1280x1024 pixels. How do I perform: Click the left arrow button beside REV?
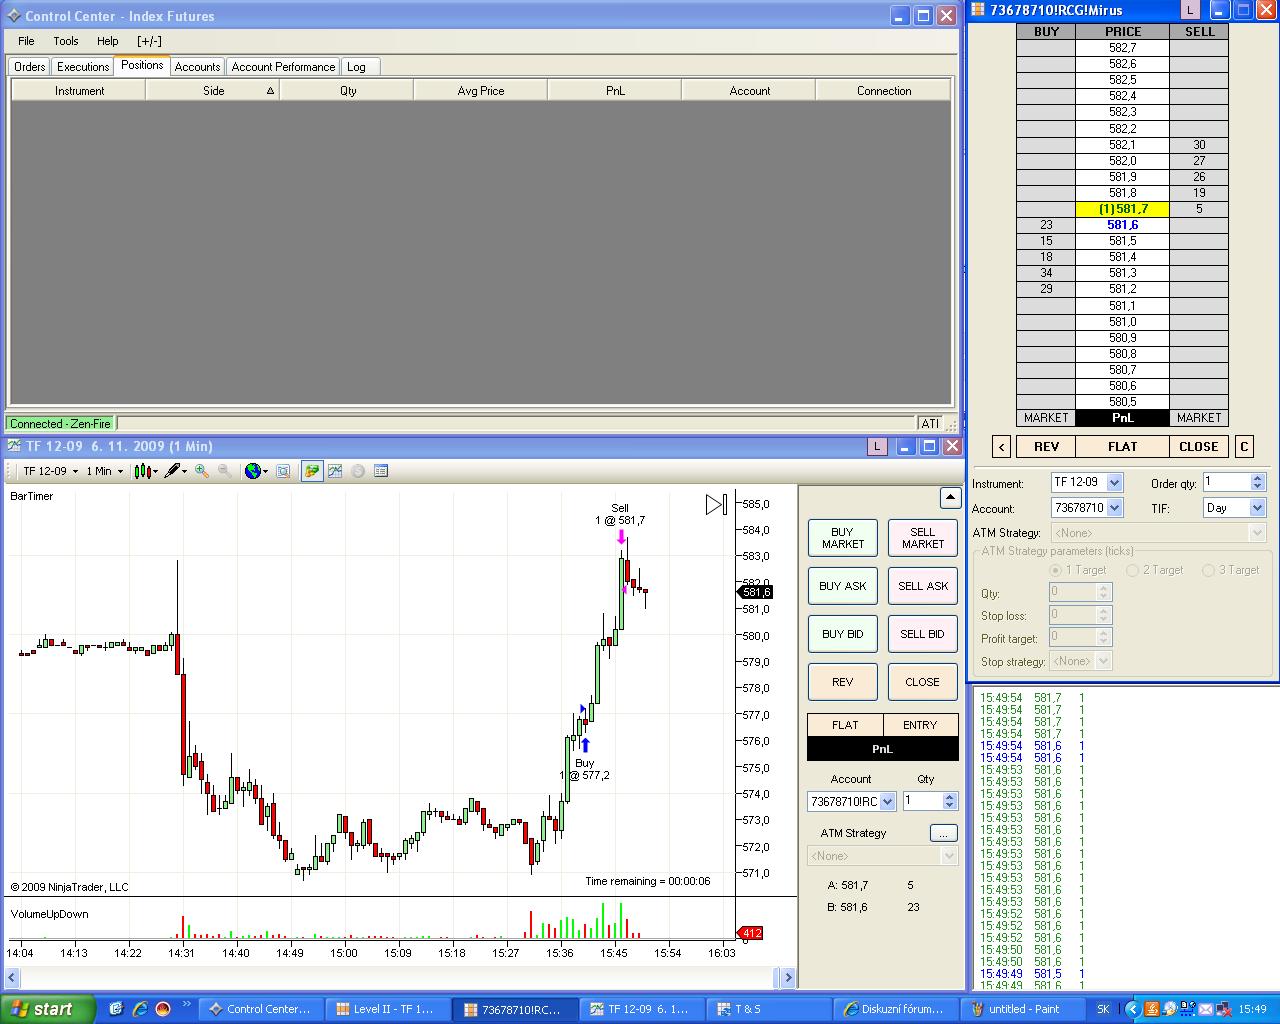coord(1001,447)
